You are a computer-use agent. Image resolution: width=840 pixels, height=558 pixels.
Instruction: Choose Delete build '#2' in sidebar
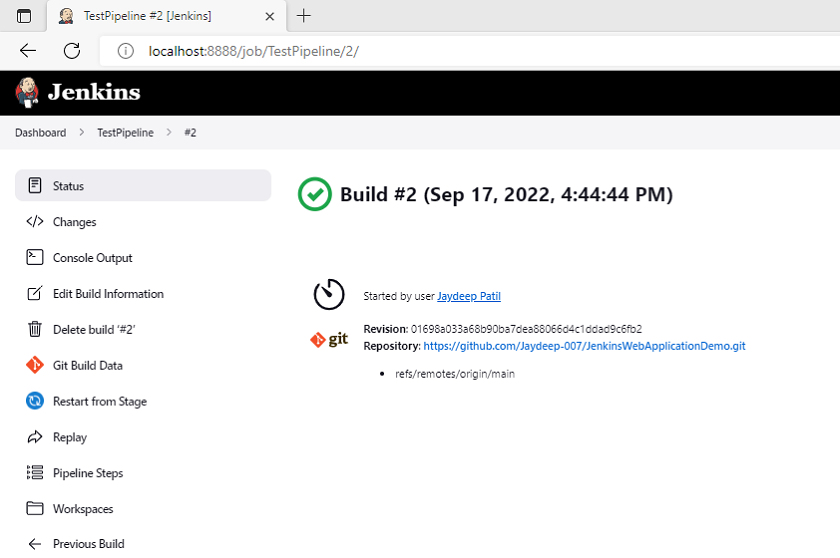pyautogui.click(x=143, y=329)
